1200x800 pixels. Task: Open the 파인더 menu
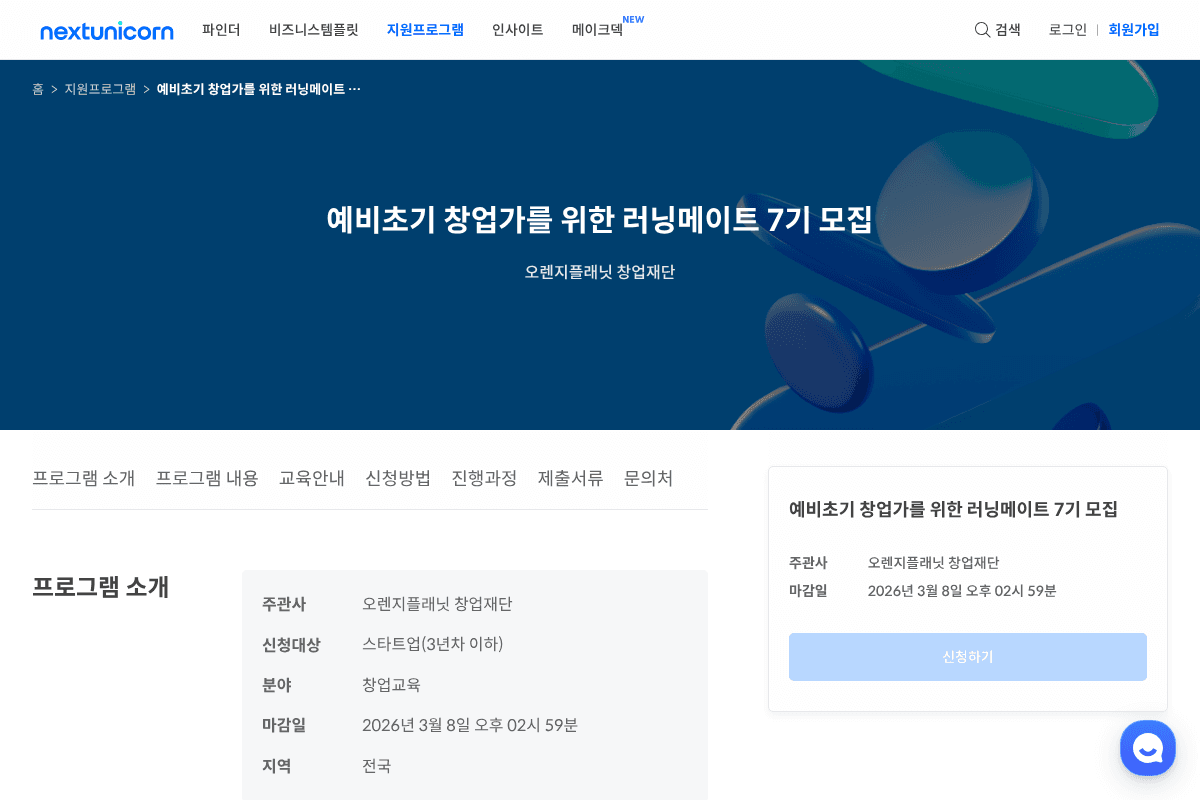tap(221, 30)
